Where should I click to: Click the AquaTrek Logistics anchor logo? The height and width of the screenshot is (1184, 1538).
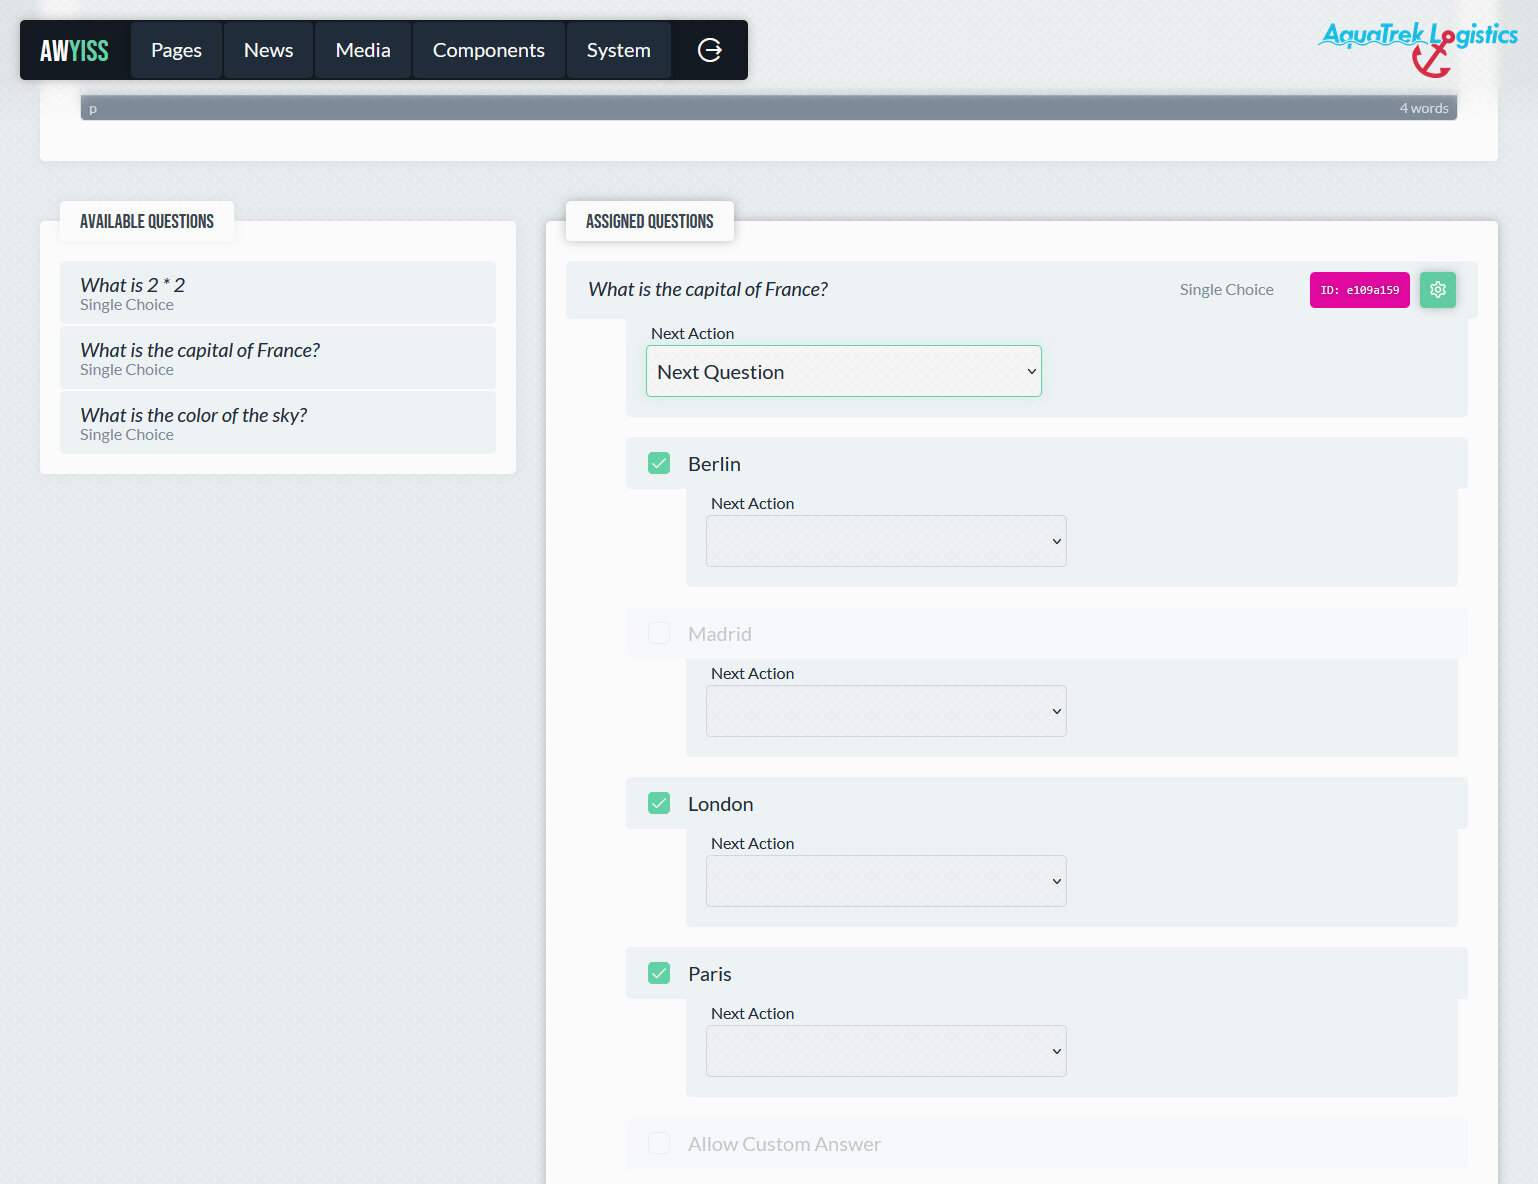(x=1419, y=47)
